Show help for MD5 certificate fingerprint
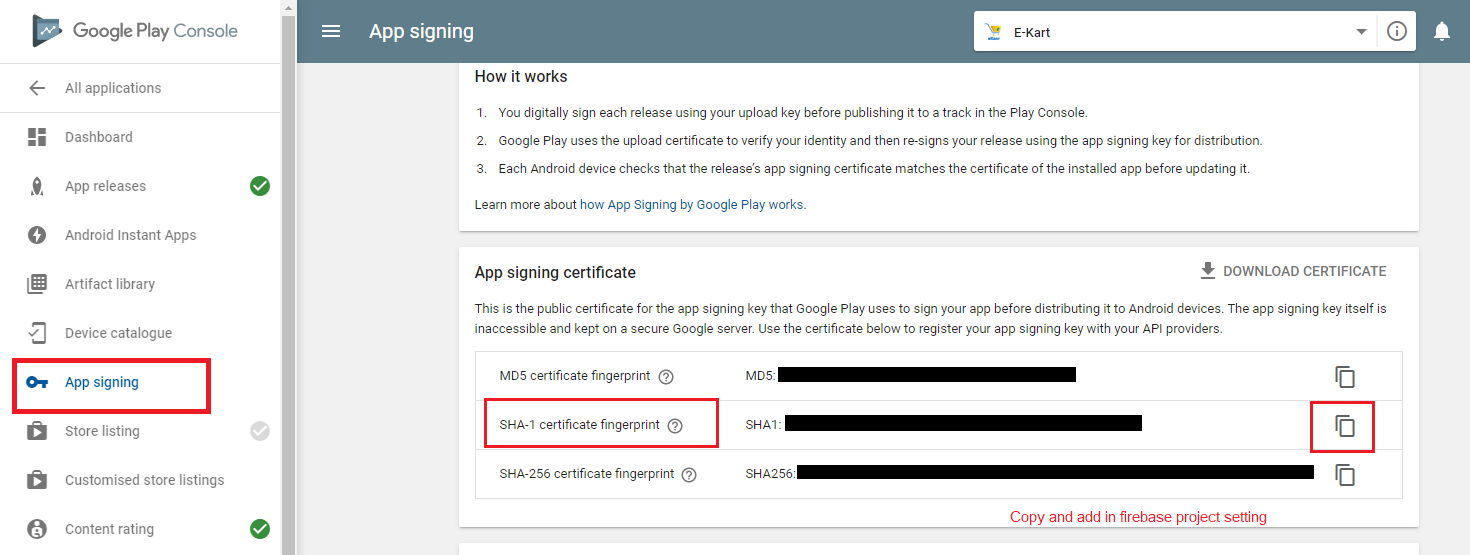The height and width of the screenshot is (555, 1470). [666, 377]
